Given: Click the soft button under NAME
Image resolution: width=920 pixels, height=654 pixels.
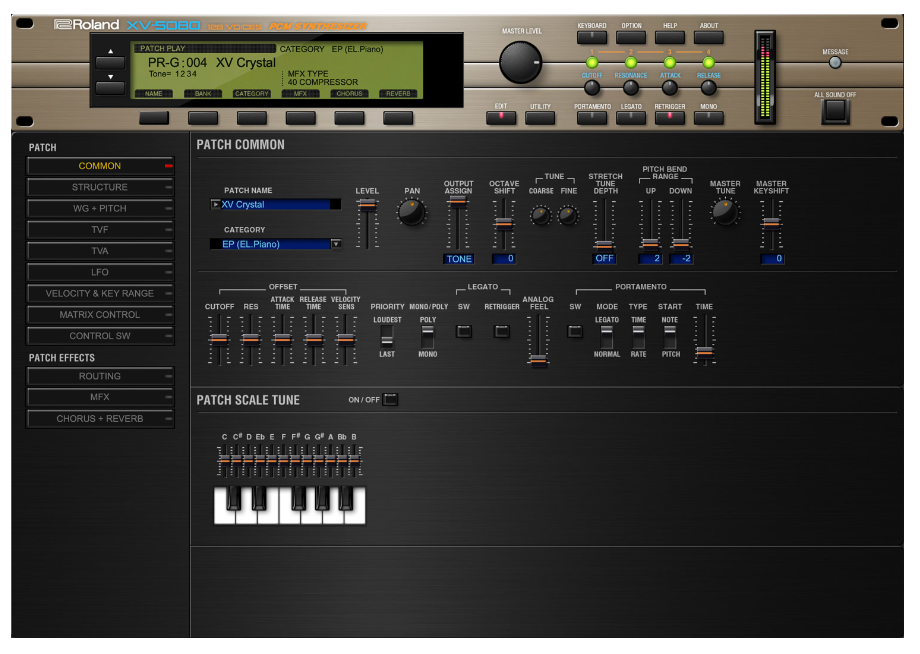Looking at the screenshot, I should click(154, 118).
